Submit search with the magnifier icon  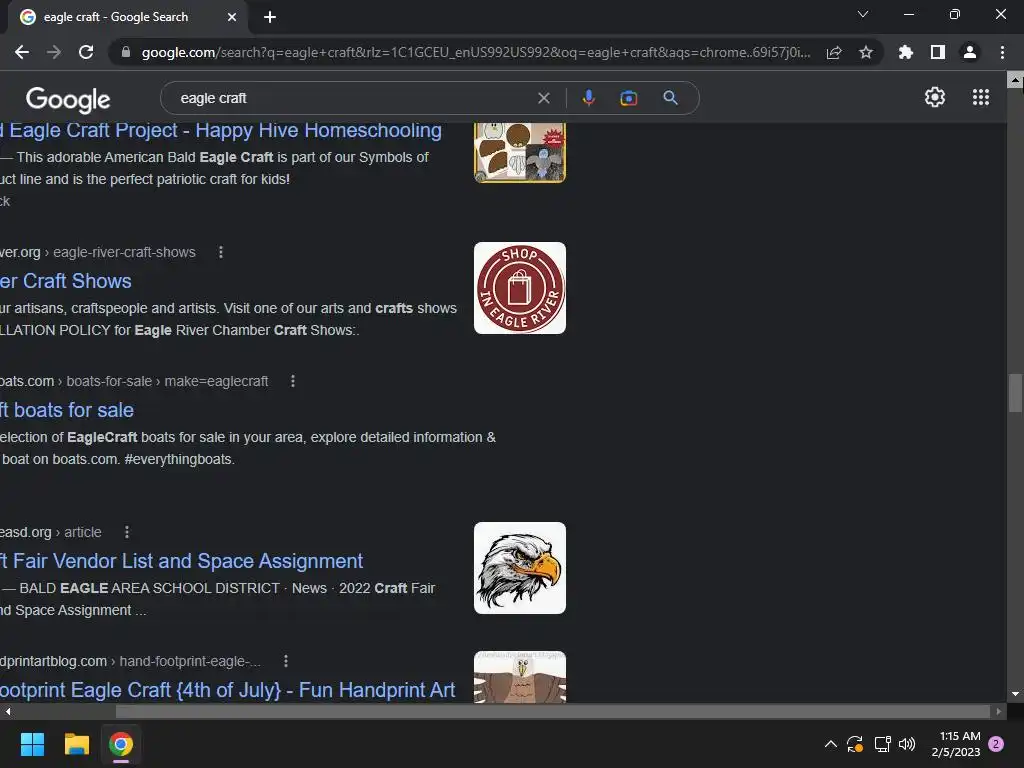[x=670, y=98]
